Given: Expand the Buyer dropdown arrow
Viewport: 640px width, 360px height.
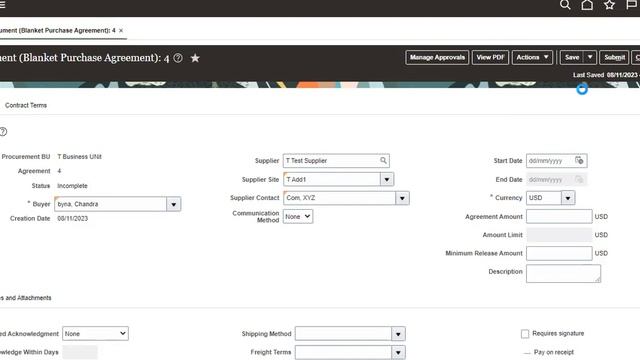Looking at the screenshot, I should tap(173, 204).
